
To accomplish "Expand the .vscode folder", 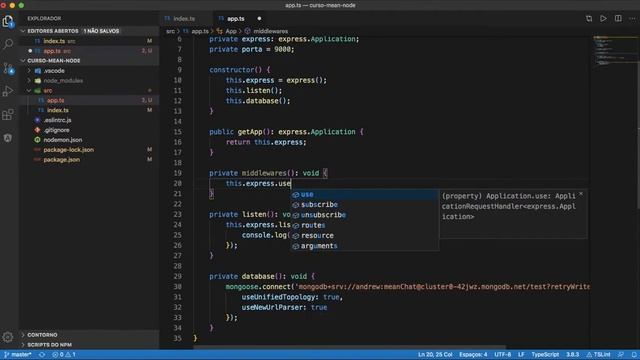I will 54,71.
